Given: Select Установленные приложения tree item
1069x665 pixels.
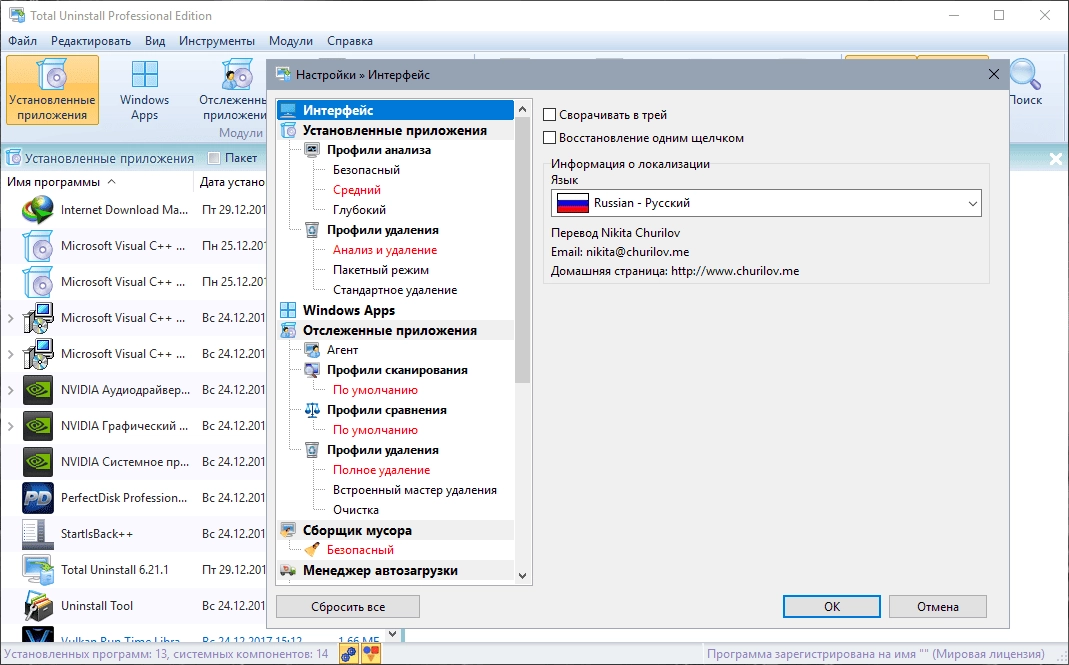Looking at the screenshot, I should pyautogui.click(x=395, y=130).
